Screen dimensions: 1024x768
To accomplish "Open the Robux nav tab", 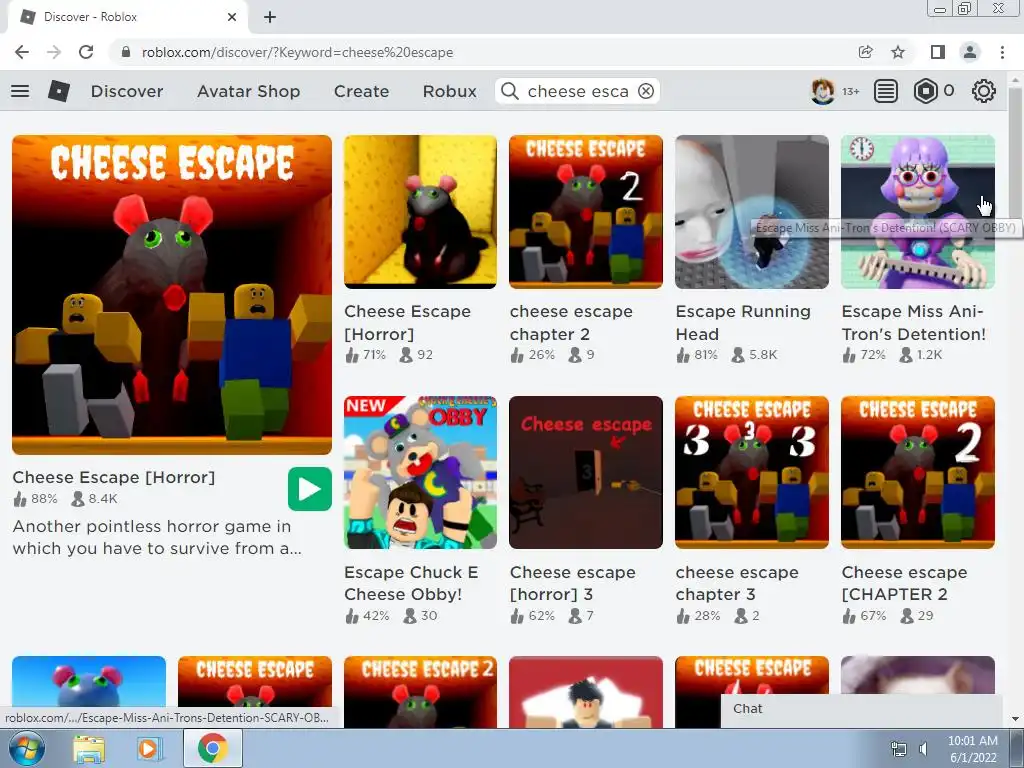I will coord(449,91).
